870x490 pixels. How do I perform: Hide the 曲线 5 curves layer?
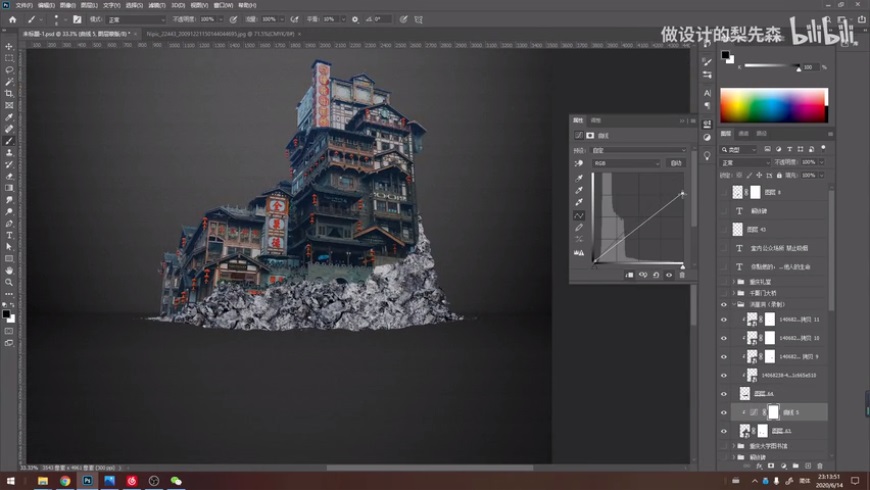coord(724,412)
